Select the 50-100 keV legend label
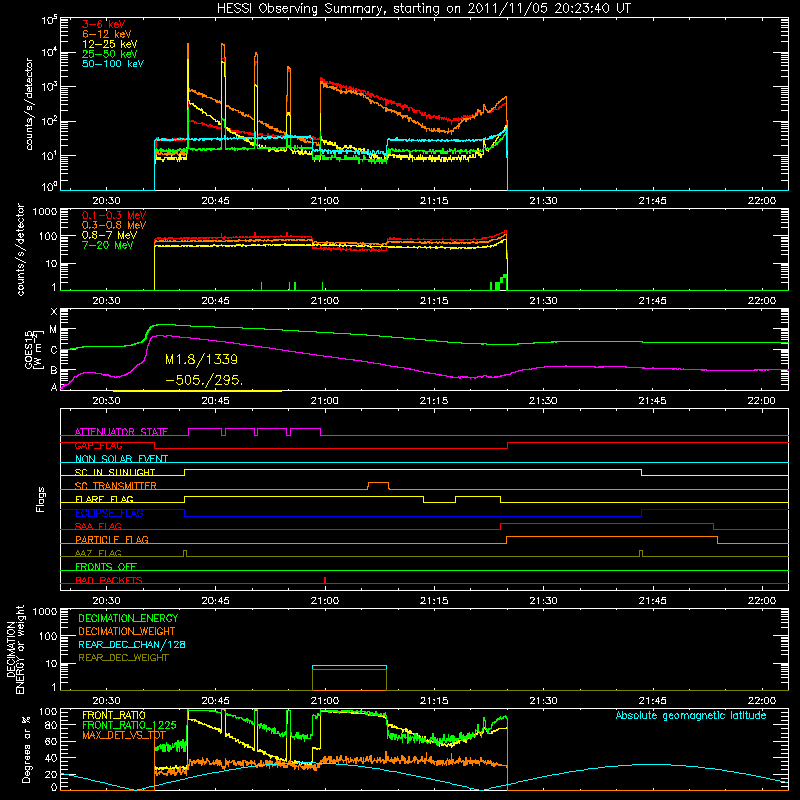 coord(113,64)
